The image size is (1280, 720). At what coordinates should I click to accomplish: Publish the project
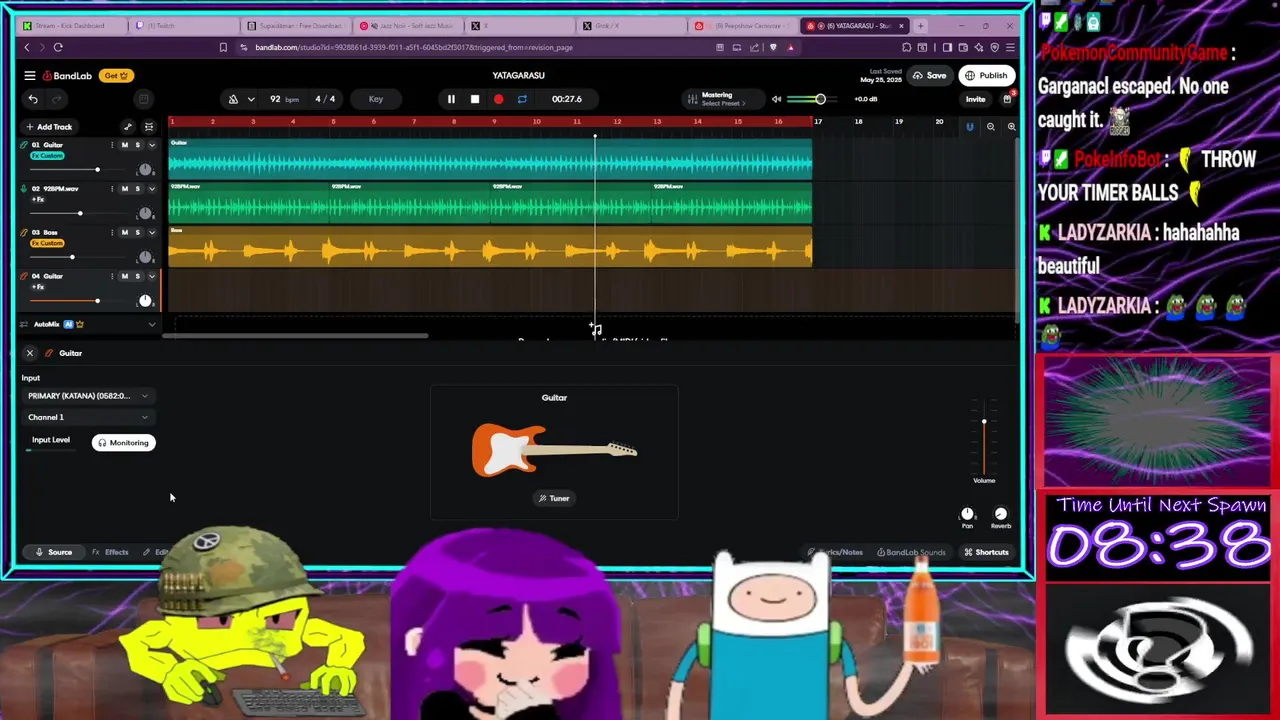coord(986,76)
